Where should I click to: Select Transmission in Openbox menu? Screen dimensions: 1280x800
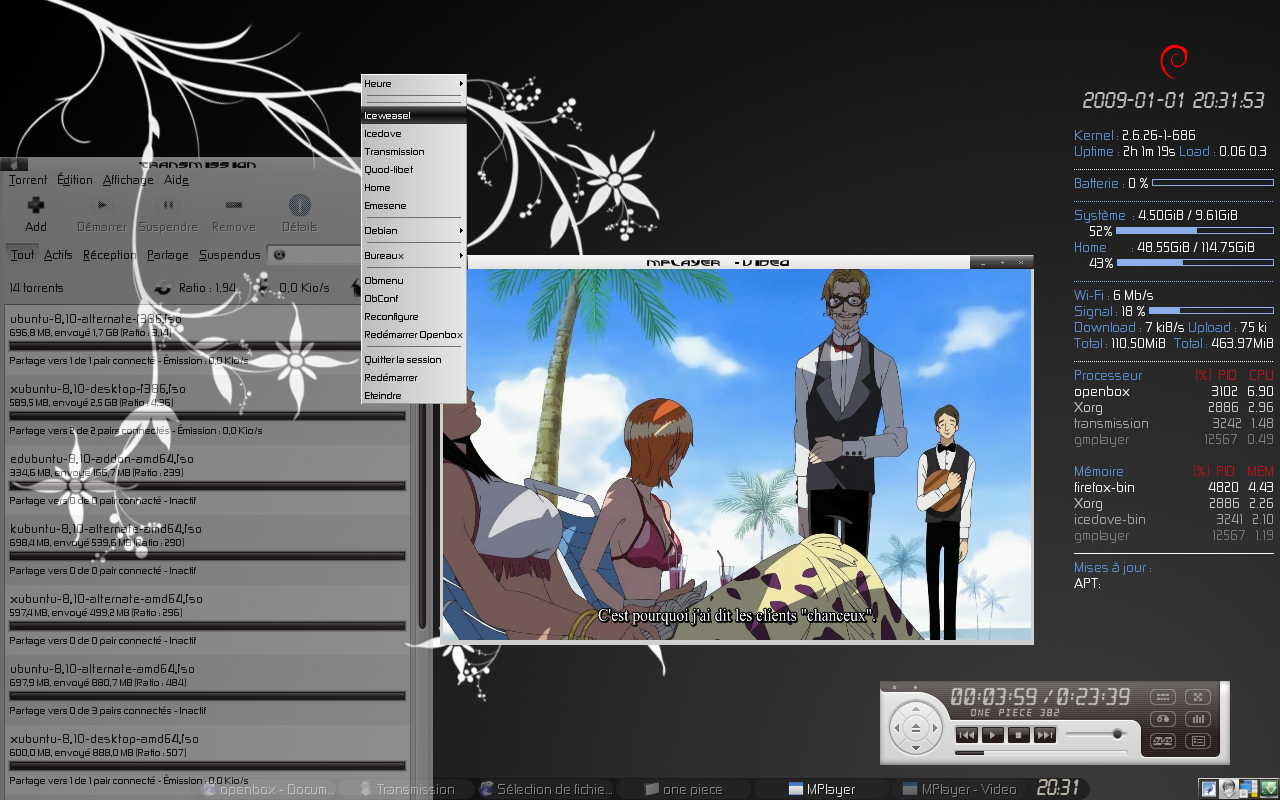coord(414,152)
